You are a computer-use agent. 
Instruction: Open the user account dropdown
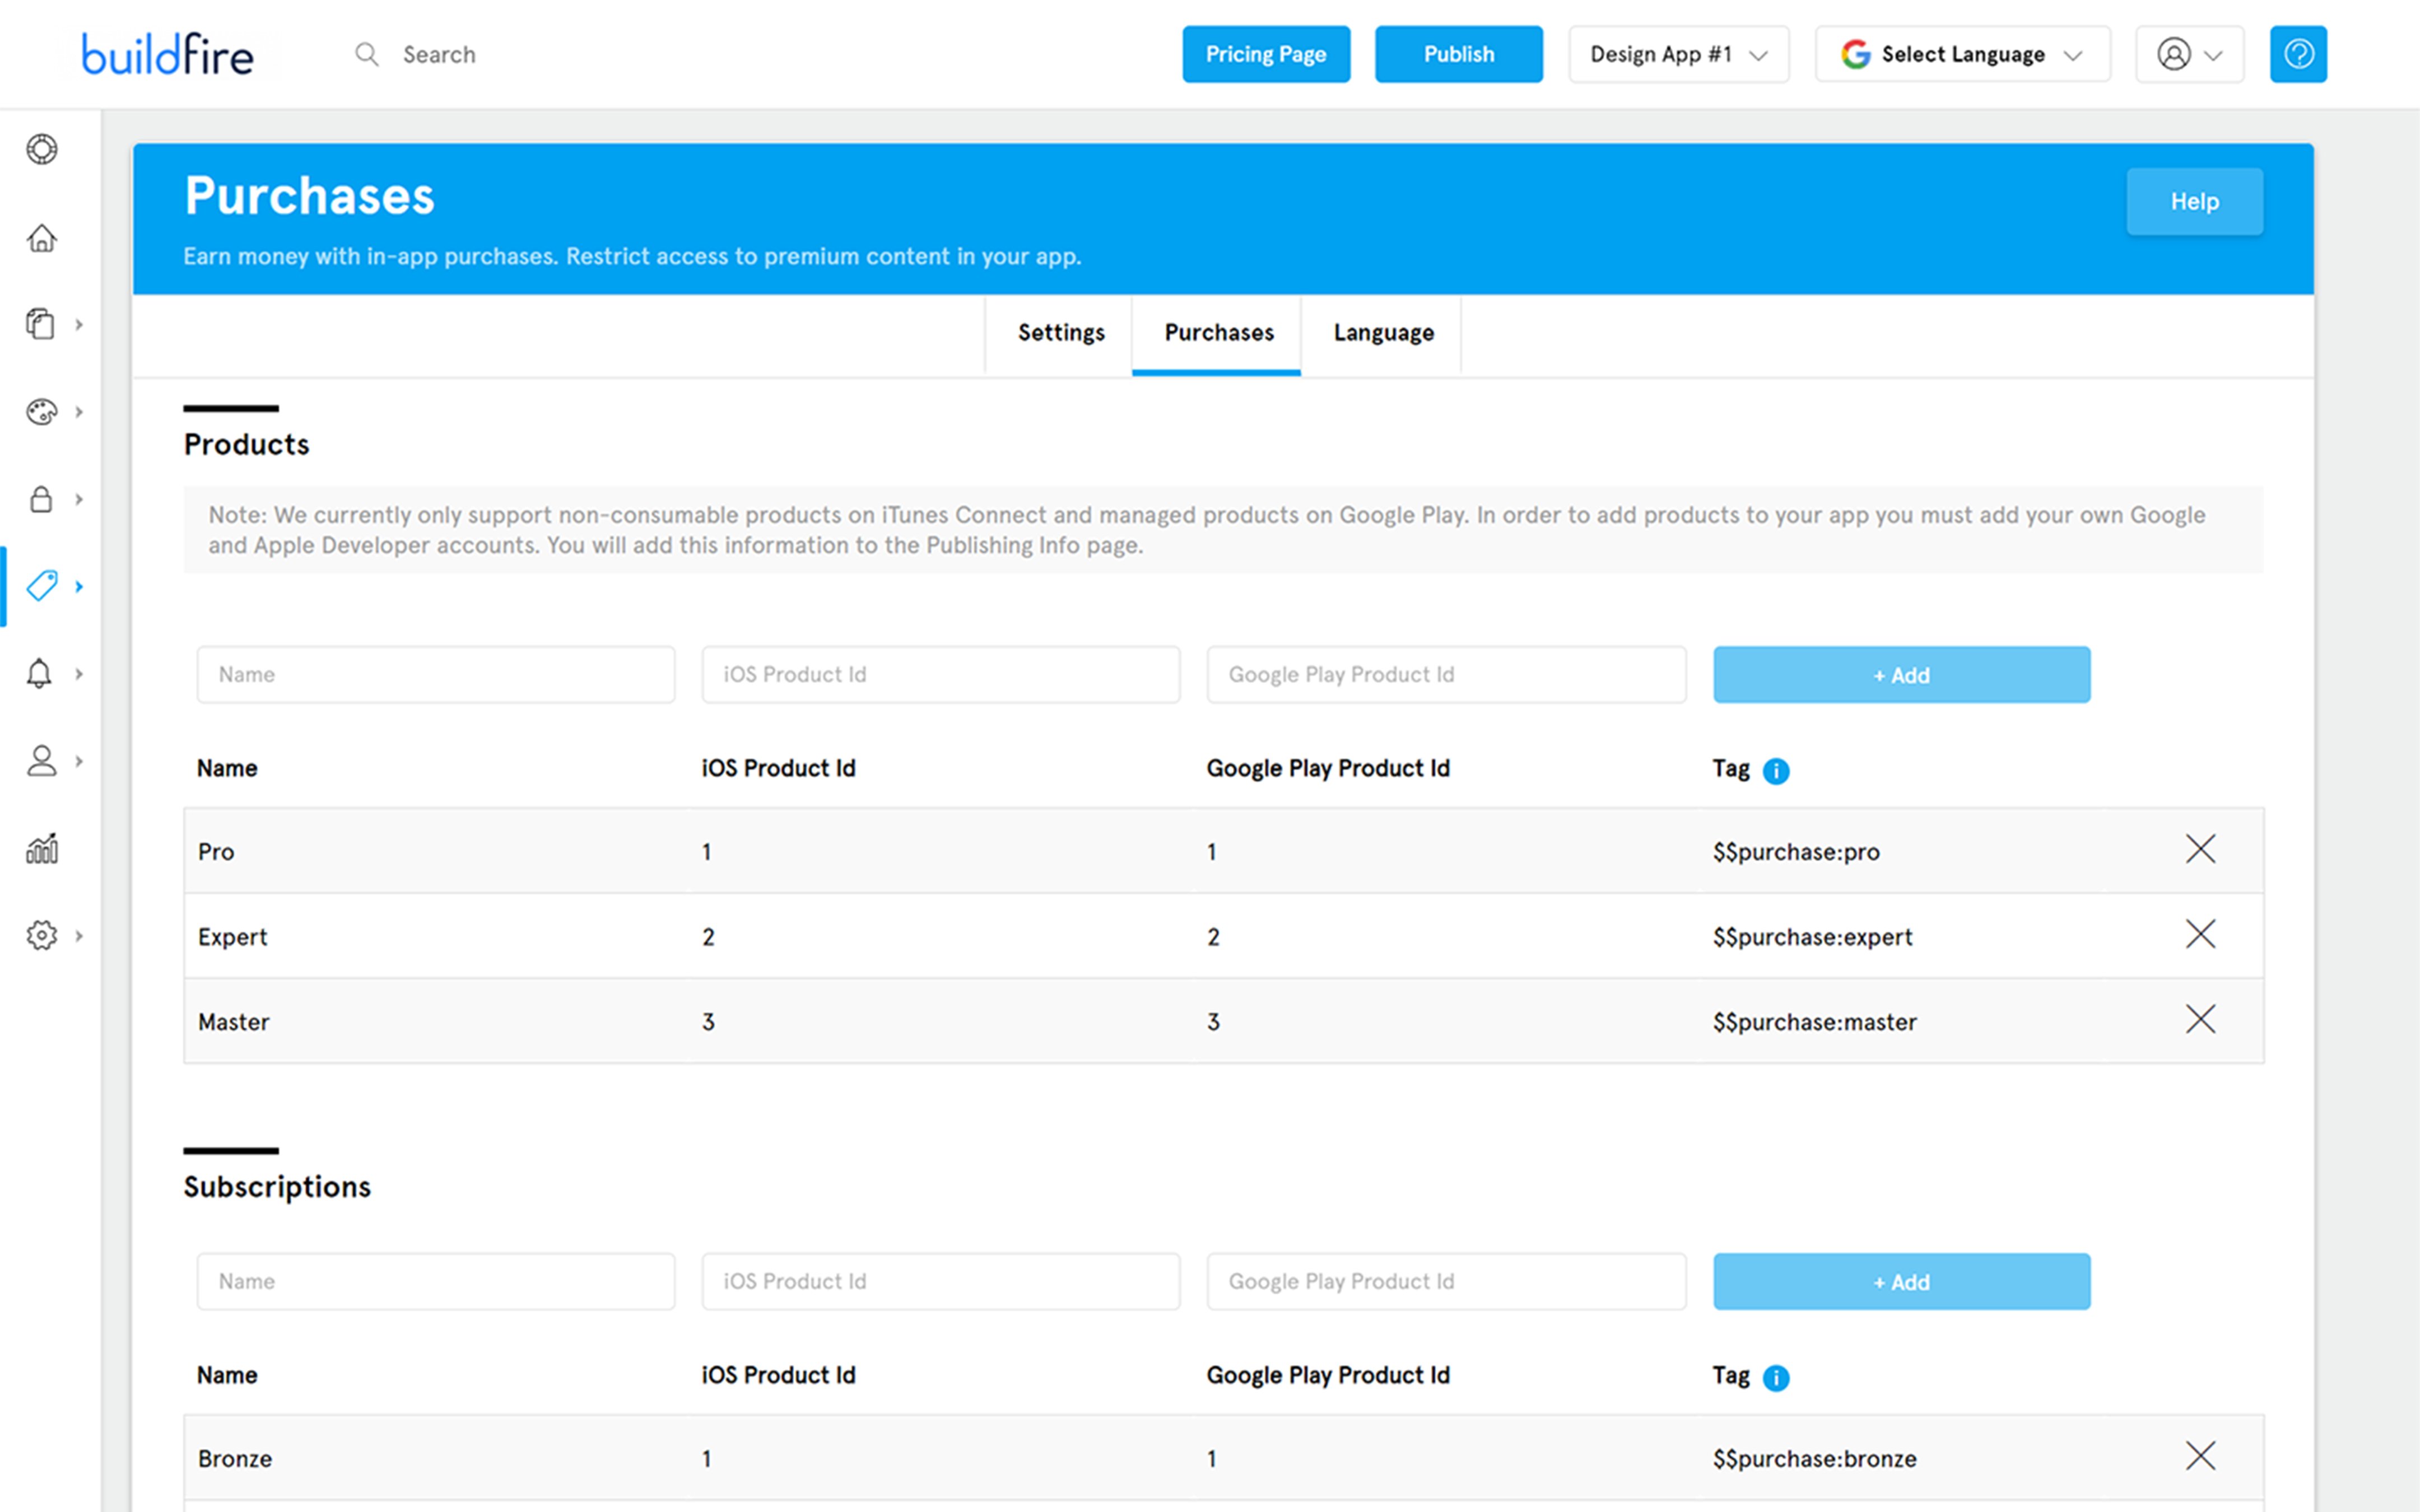pyautogui.click(x=2188, y=54)
